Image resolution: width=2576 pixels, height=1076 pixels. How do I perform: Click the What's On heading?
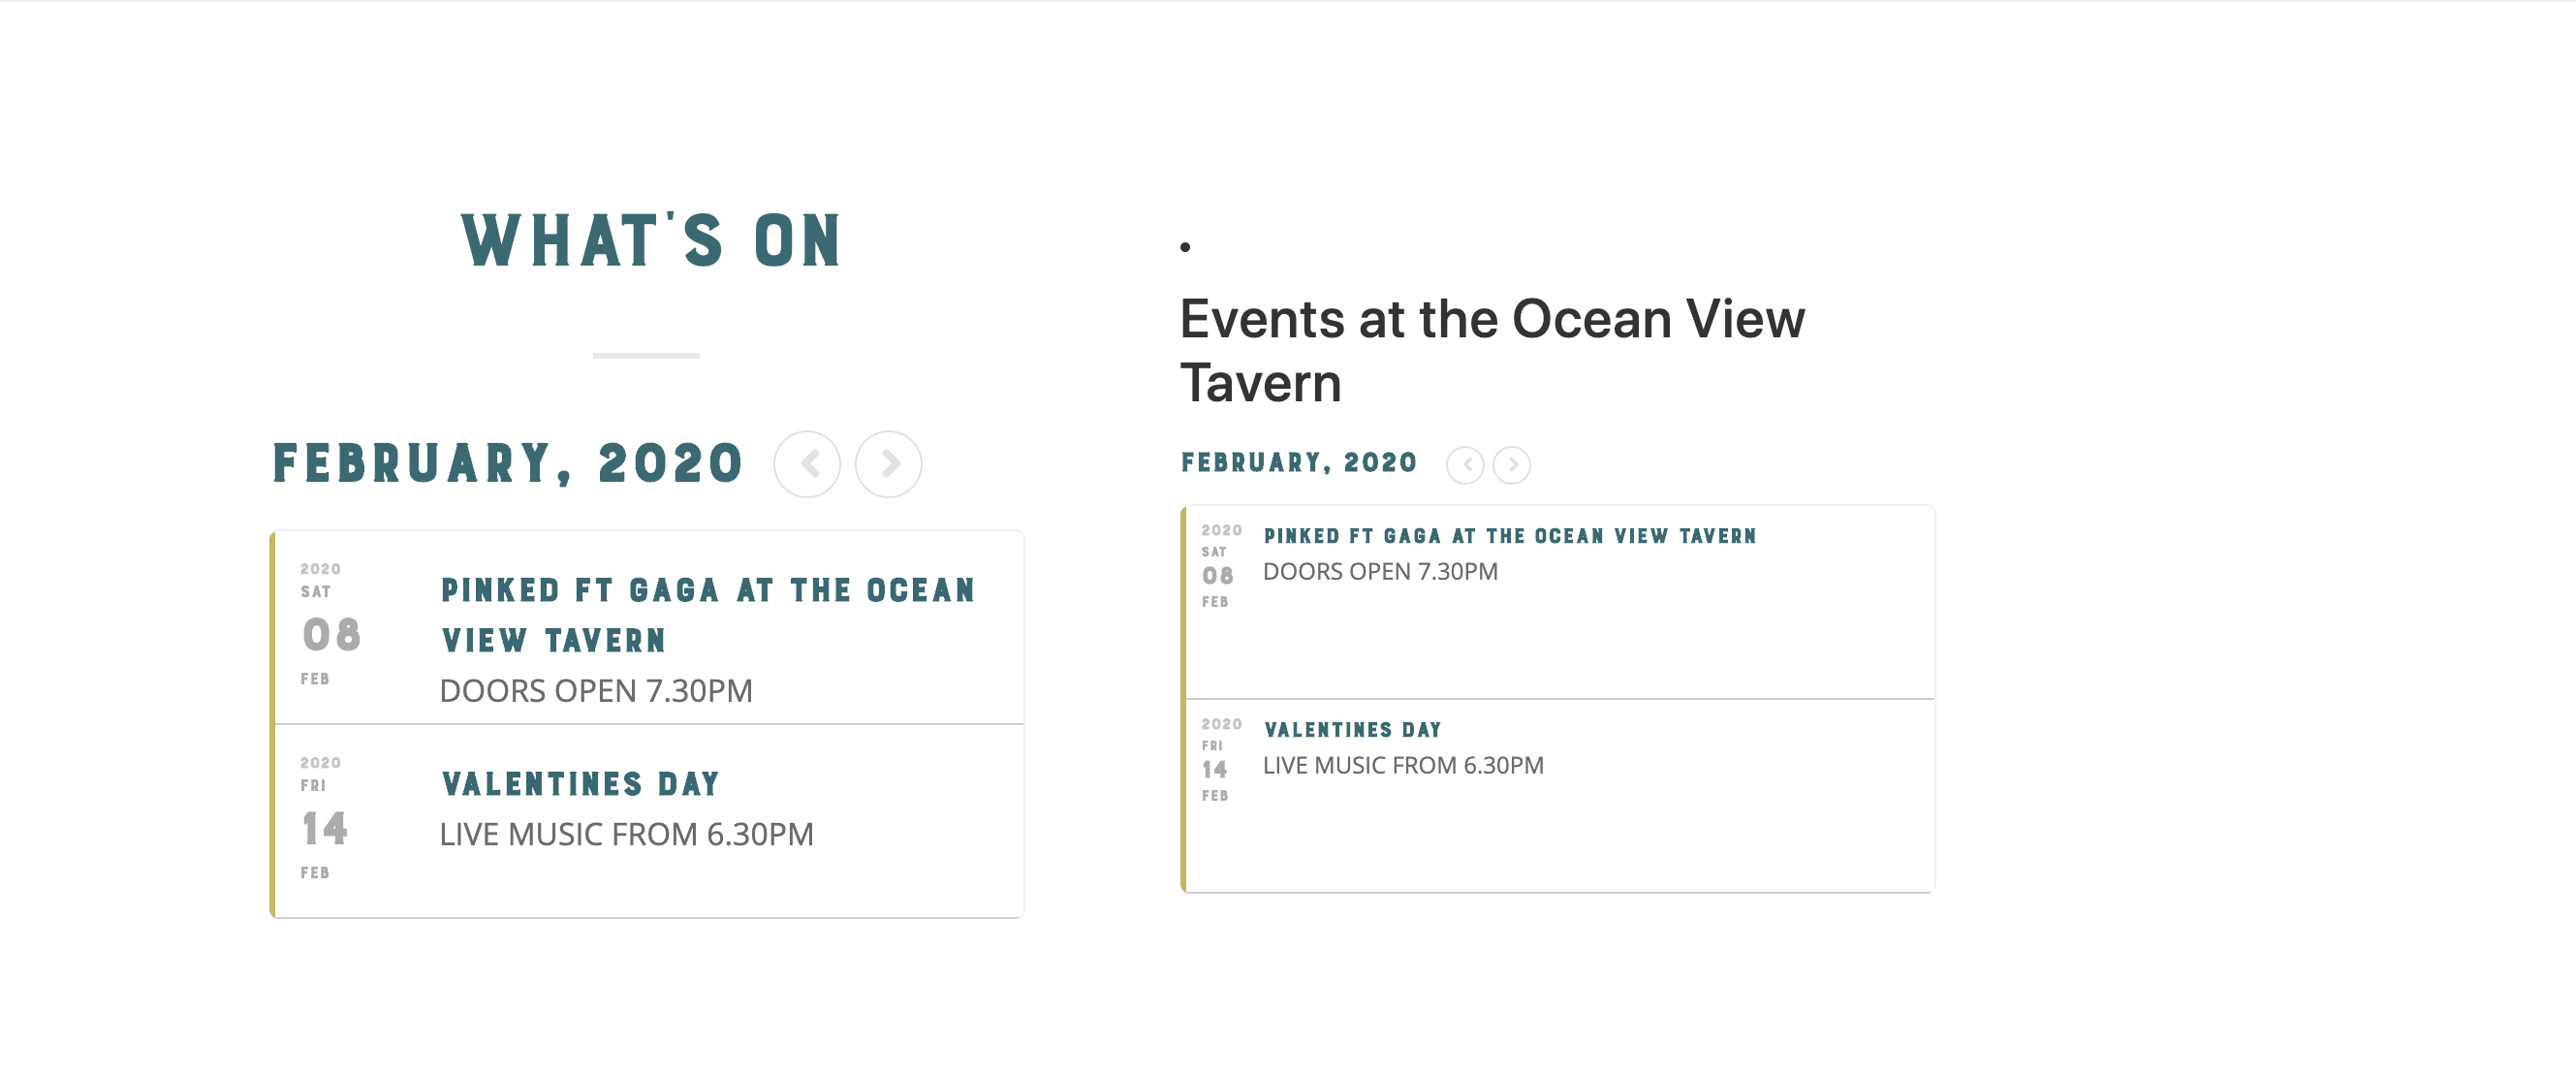[651, 241]
